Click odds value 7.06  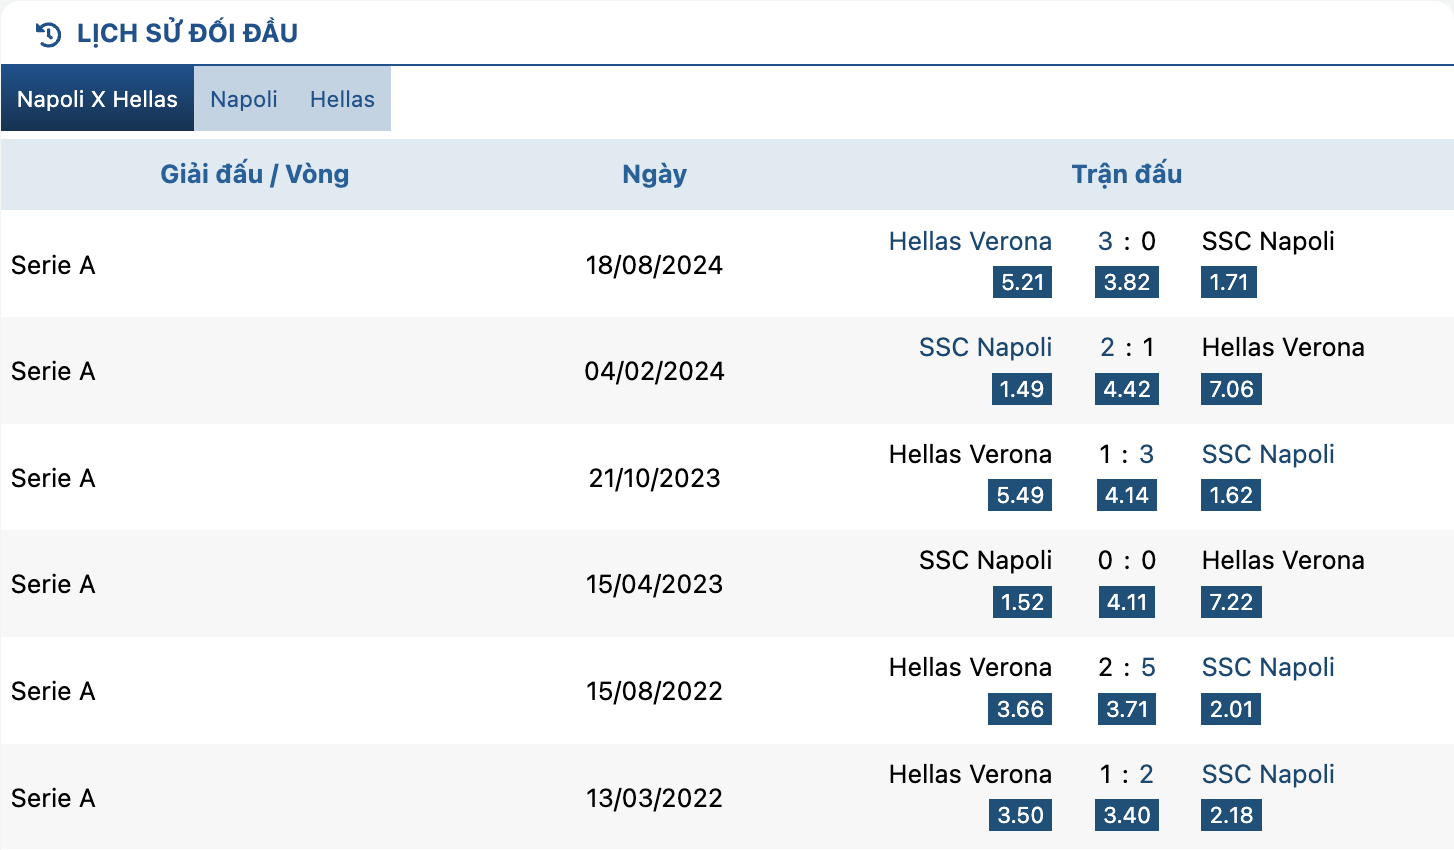1231,389
